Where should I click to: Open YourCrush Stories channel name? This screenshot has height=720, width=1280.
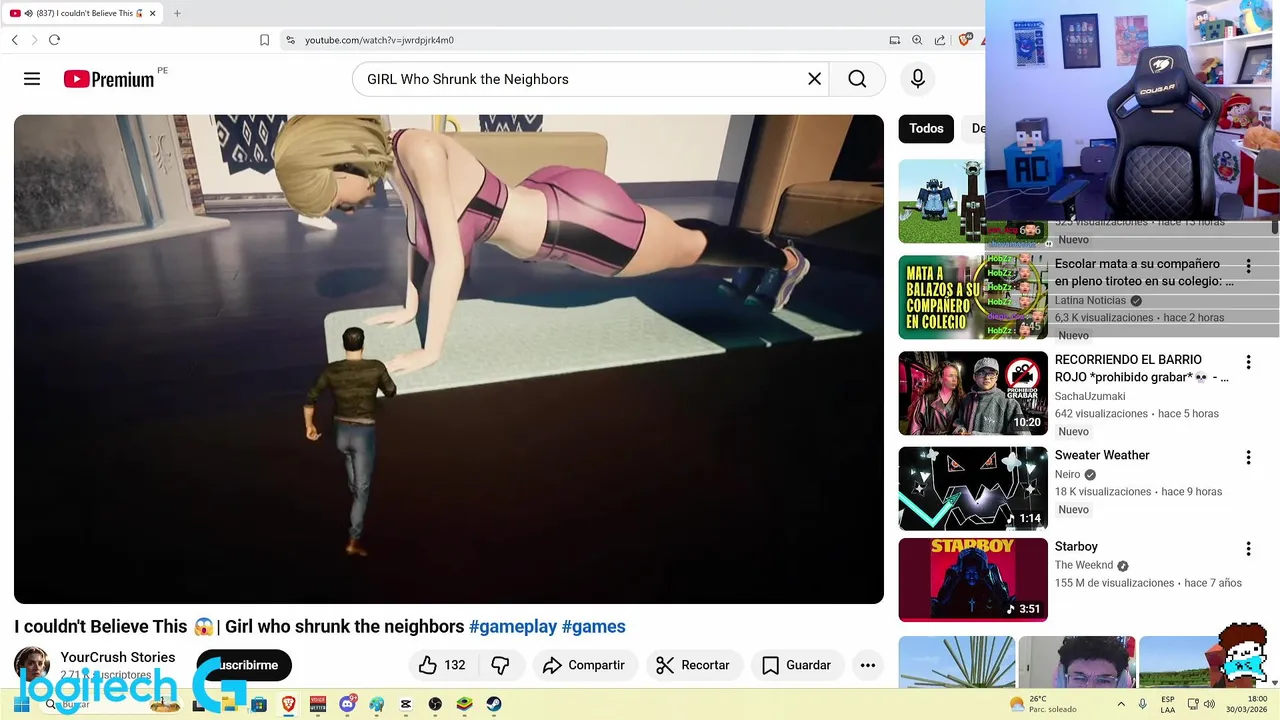(118, 657)
